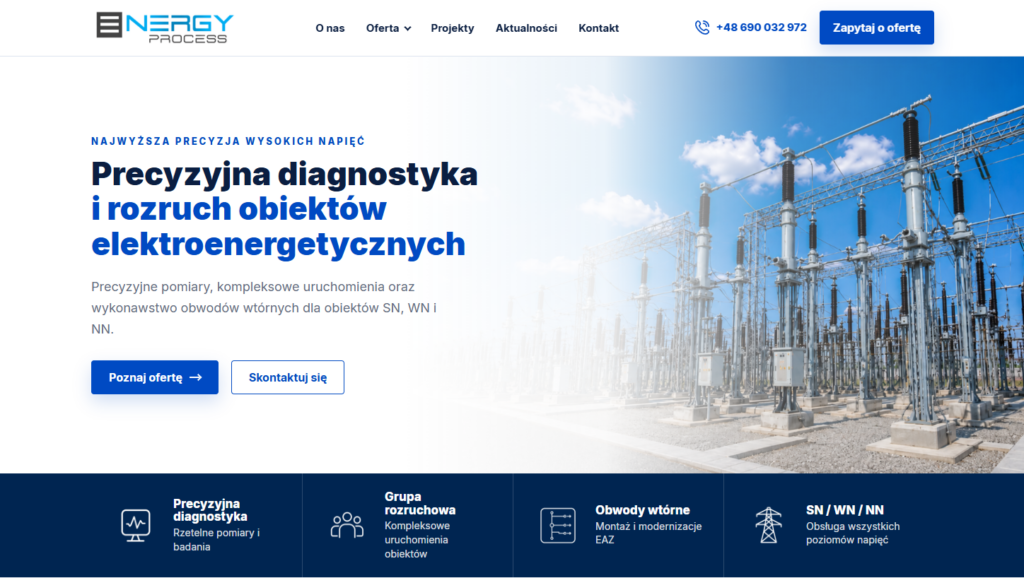
Task: Open the Projekty page
Action: tap(452, 28)
